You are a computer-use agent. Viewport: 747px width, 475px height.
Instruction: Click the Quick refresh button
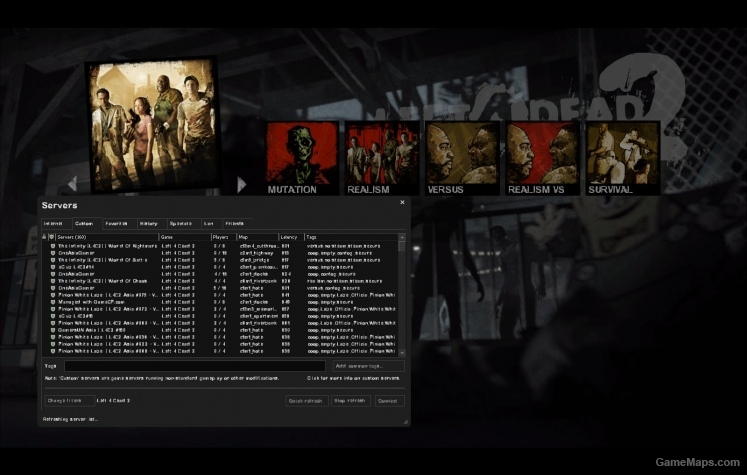tap(306, 401)
